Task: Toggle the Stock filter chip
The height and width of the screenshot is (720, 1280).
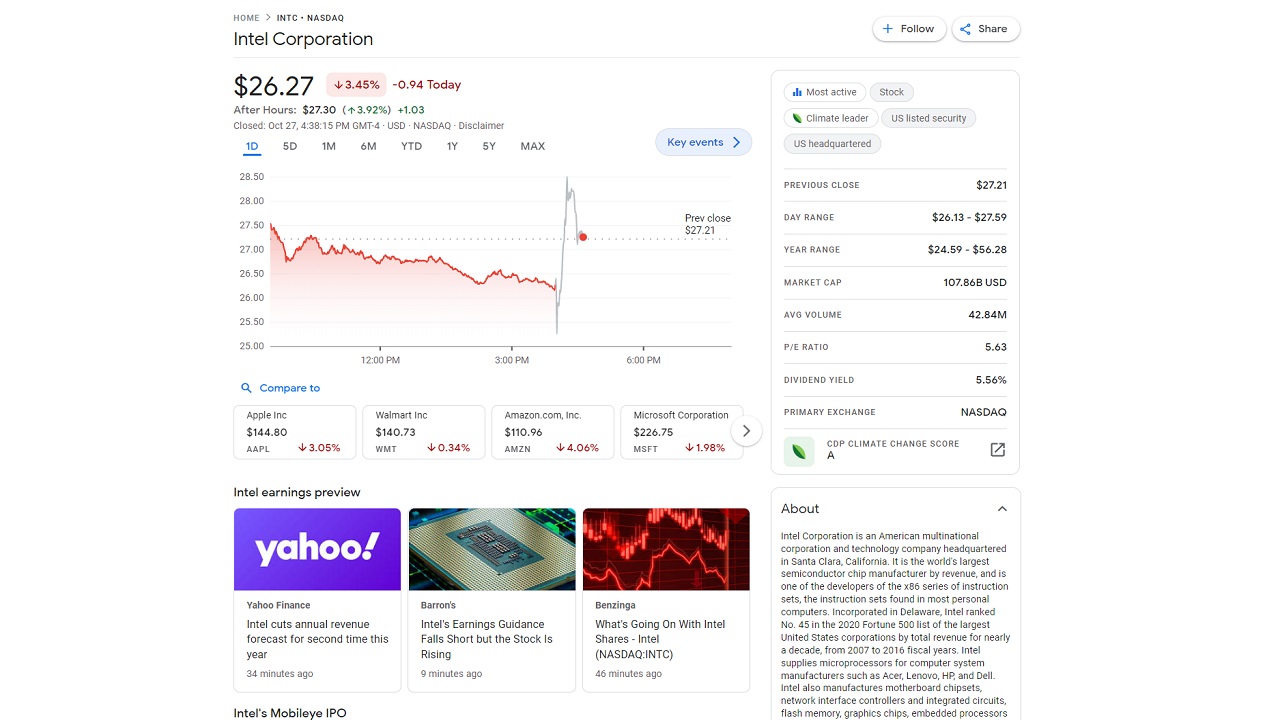Action: coord(891,92)
